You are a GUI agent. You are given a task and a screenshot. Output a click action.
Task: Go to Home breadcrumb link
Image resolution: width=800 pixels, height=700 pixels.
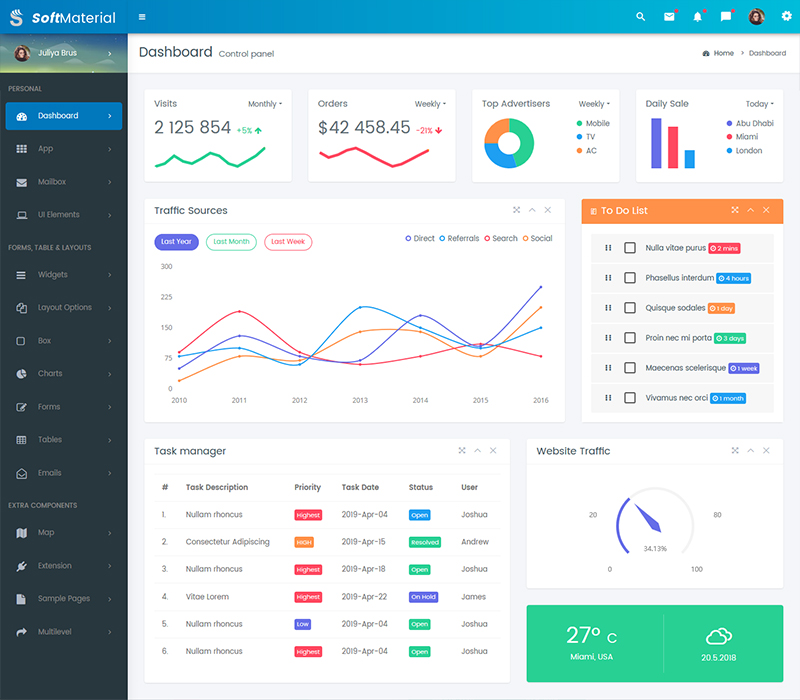pyautogui.click(x=723, y=53)
